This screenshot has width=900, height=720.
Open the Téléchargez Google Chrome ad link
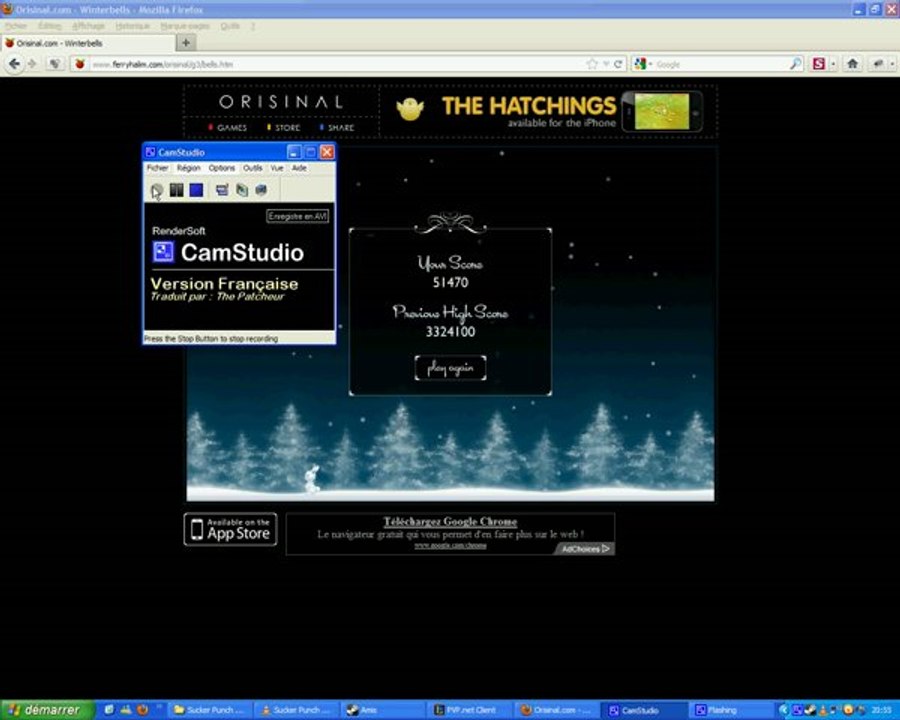[x=450, y=521]
